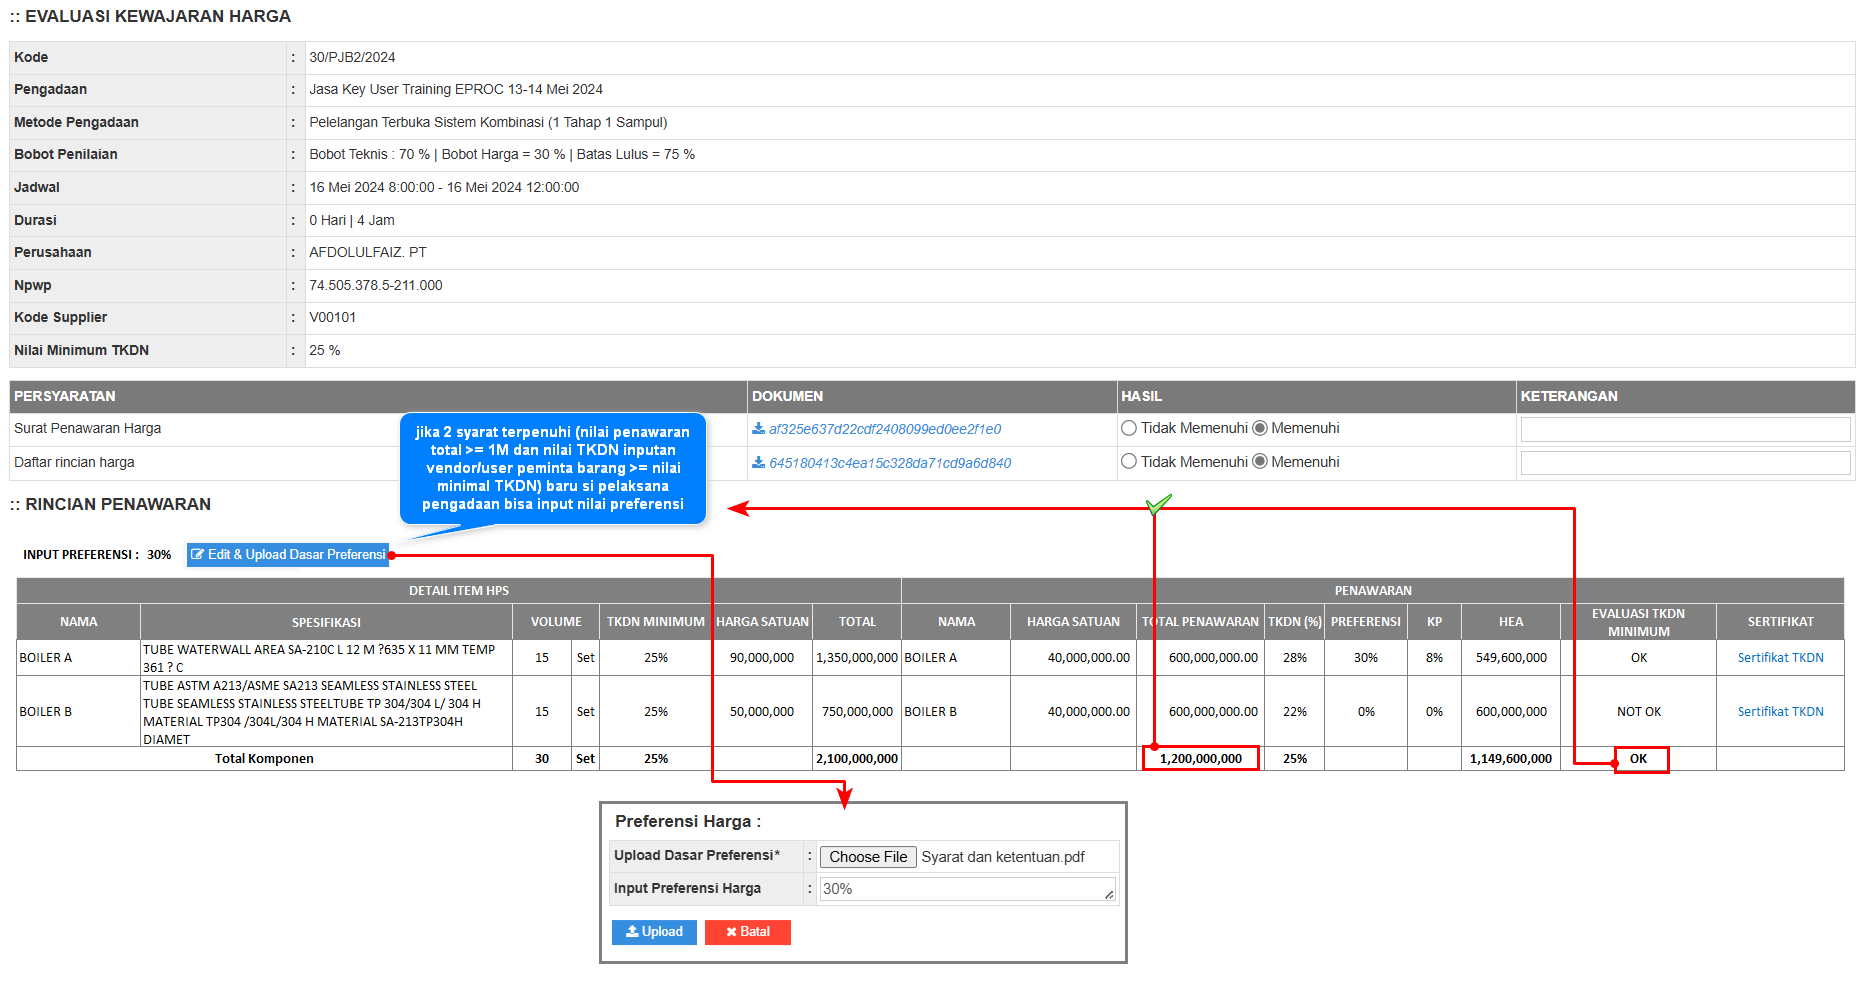Click download icon for Surat Penawaran Harga document
This screenshot has height=993, width=1863.
click(759, 429)
